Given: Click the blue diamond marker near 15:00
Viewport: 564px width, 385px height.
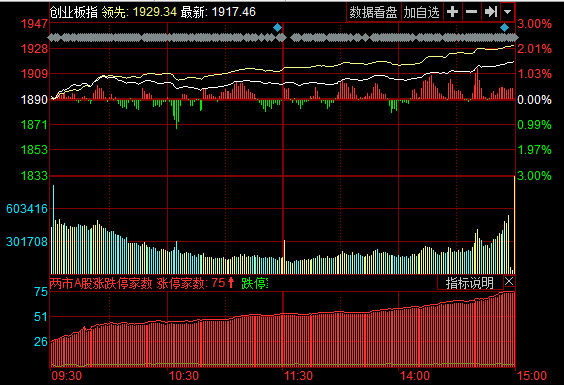Looking at the screenshot, I should [x=505, y=28].
